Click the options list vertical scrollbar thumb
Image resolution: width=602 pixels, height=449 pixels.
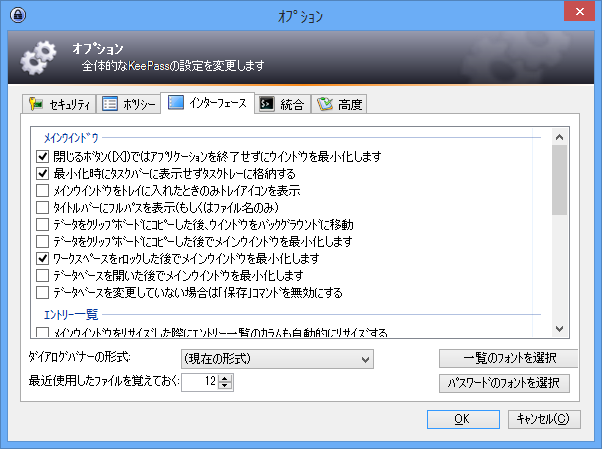pos(559,171)
